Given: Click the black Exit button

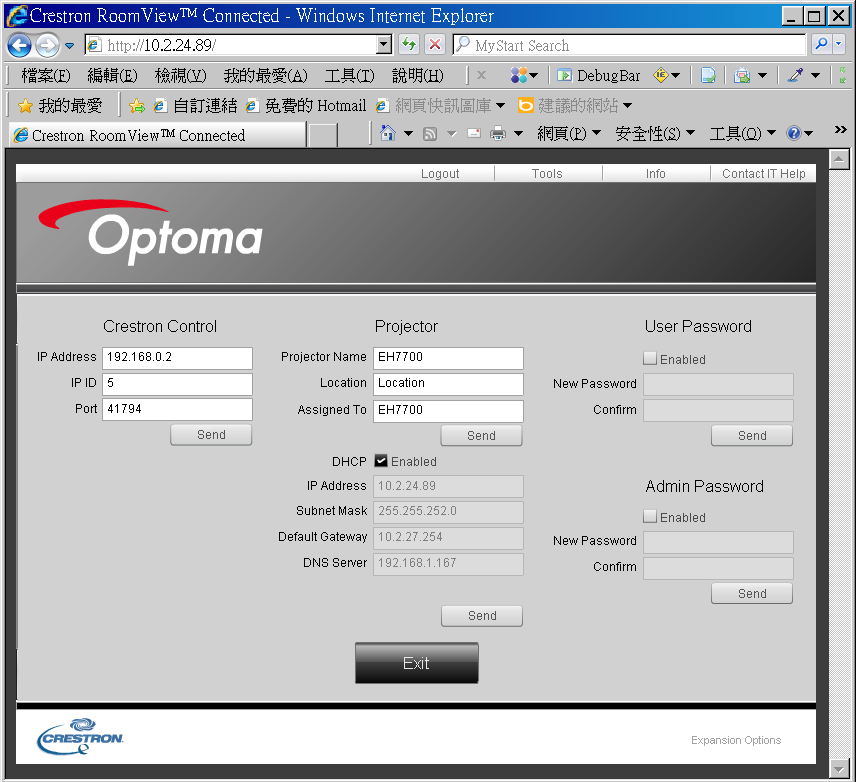Looking at the screenshot, I should 417,663.
